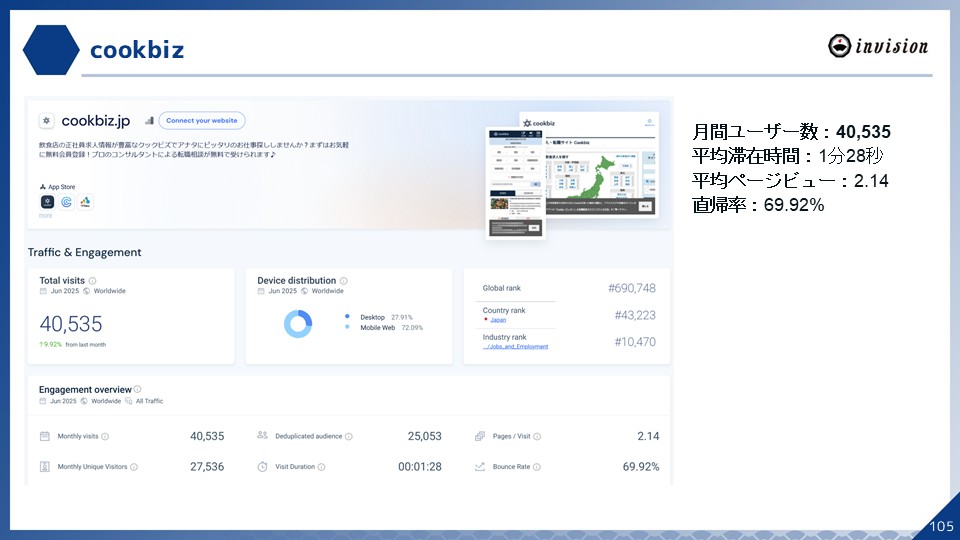Click the Connect your website button
Image resolution: width=960 pixels, height=540 pixels.
coord(201,121)
